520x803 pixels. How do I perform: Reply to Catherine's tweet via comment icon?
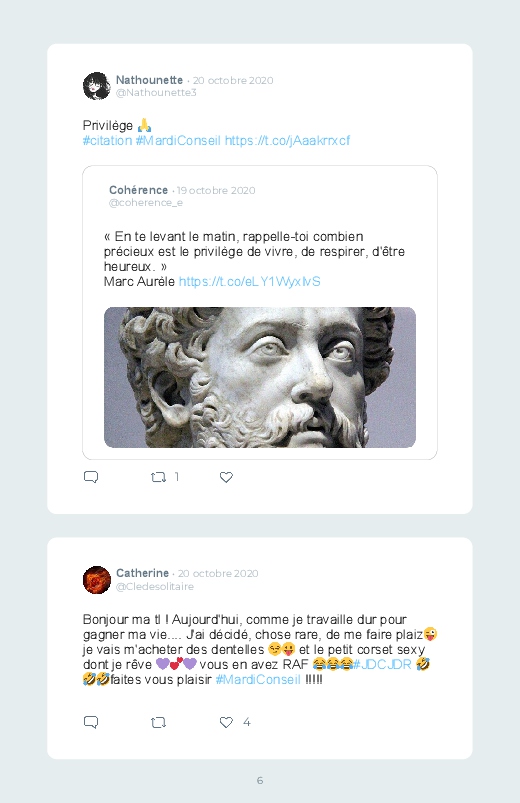[91, 722]
